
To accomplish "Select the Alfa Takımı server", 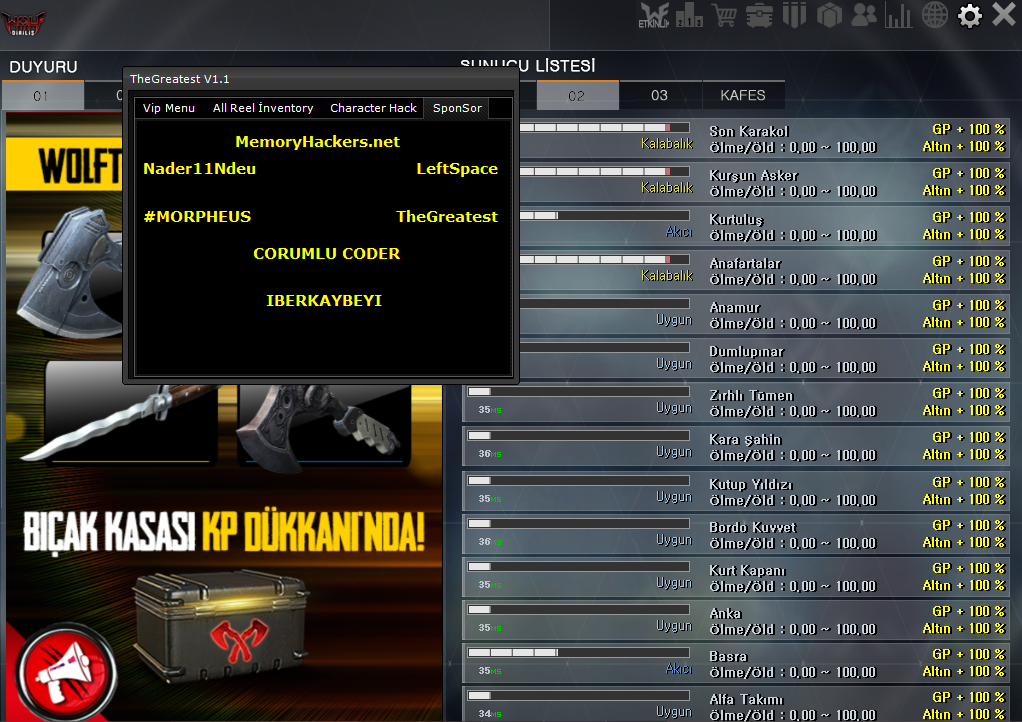I will [x=736, y=705].
